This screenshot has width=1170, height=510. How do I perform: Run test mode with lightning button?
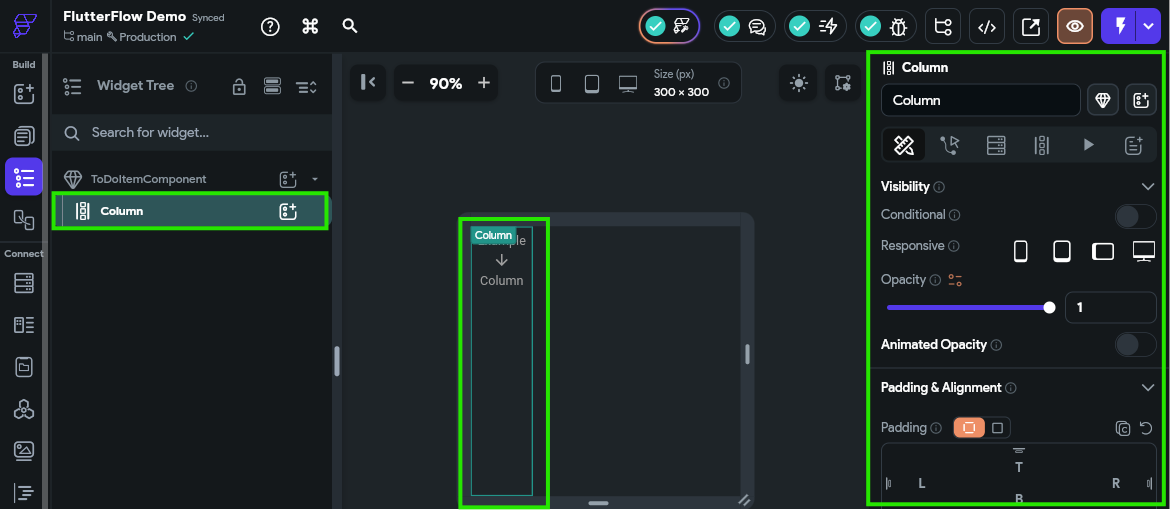coord(1119,27)
